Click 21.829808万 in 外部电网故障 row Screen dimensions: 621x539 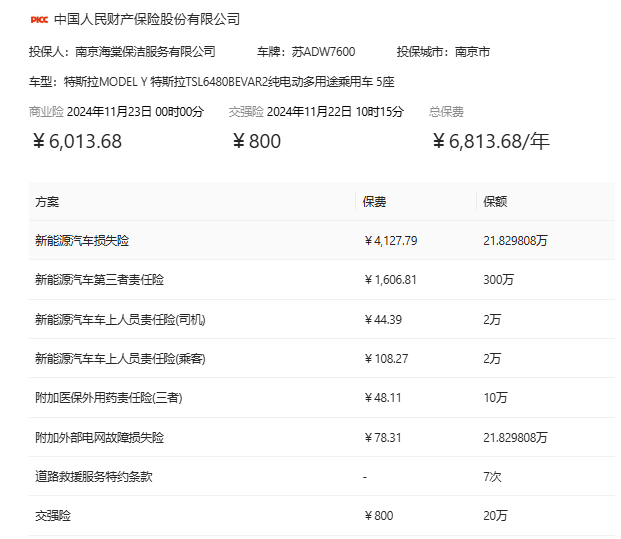coord(515,437)
